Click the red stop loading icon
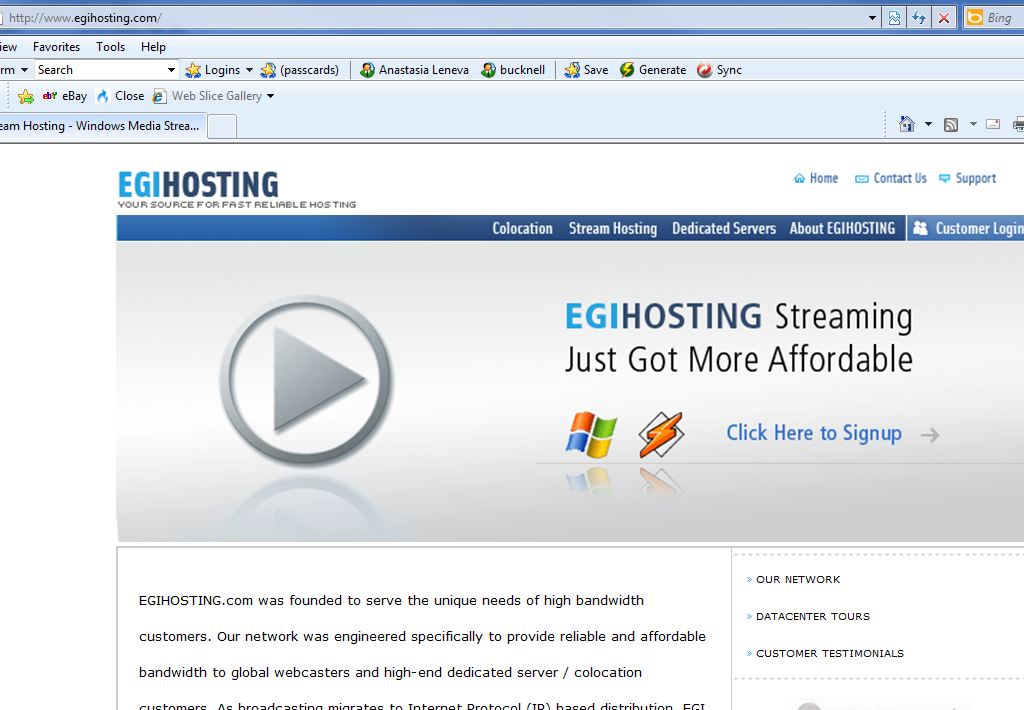This screenshot has width=1024, height=710. [944, 18]
